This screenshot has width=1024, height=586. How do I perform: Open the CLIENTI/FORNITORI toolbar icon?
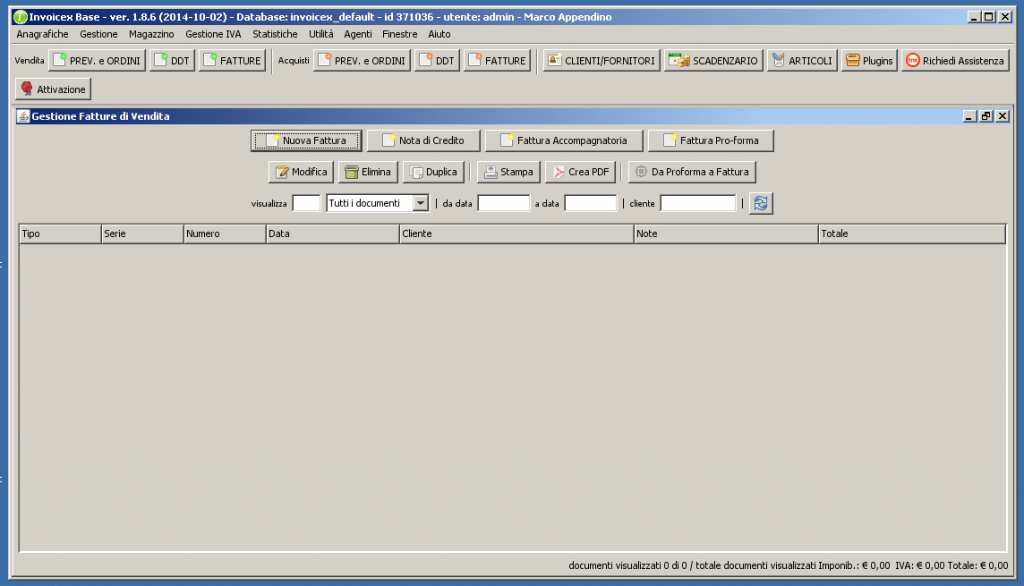tap(598, 59)
